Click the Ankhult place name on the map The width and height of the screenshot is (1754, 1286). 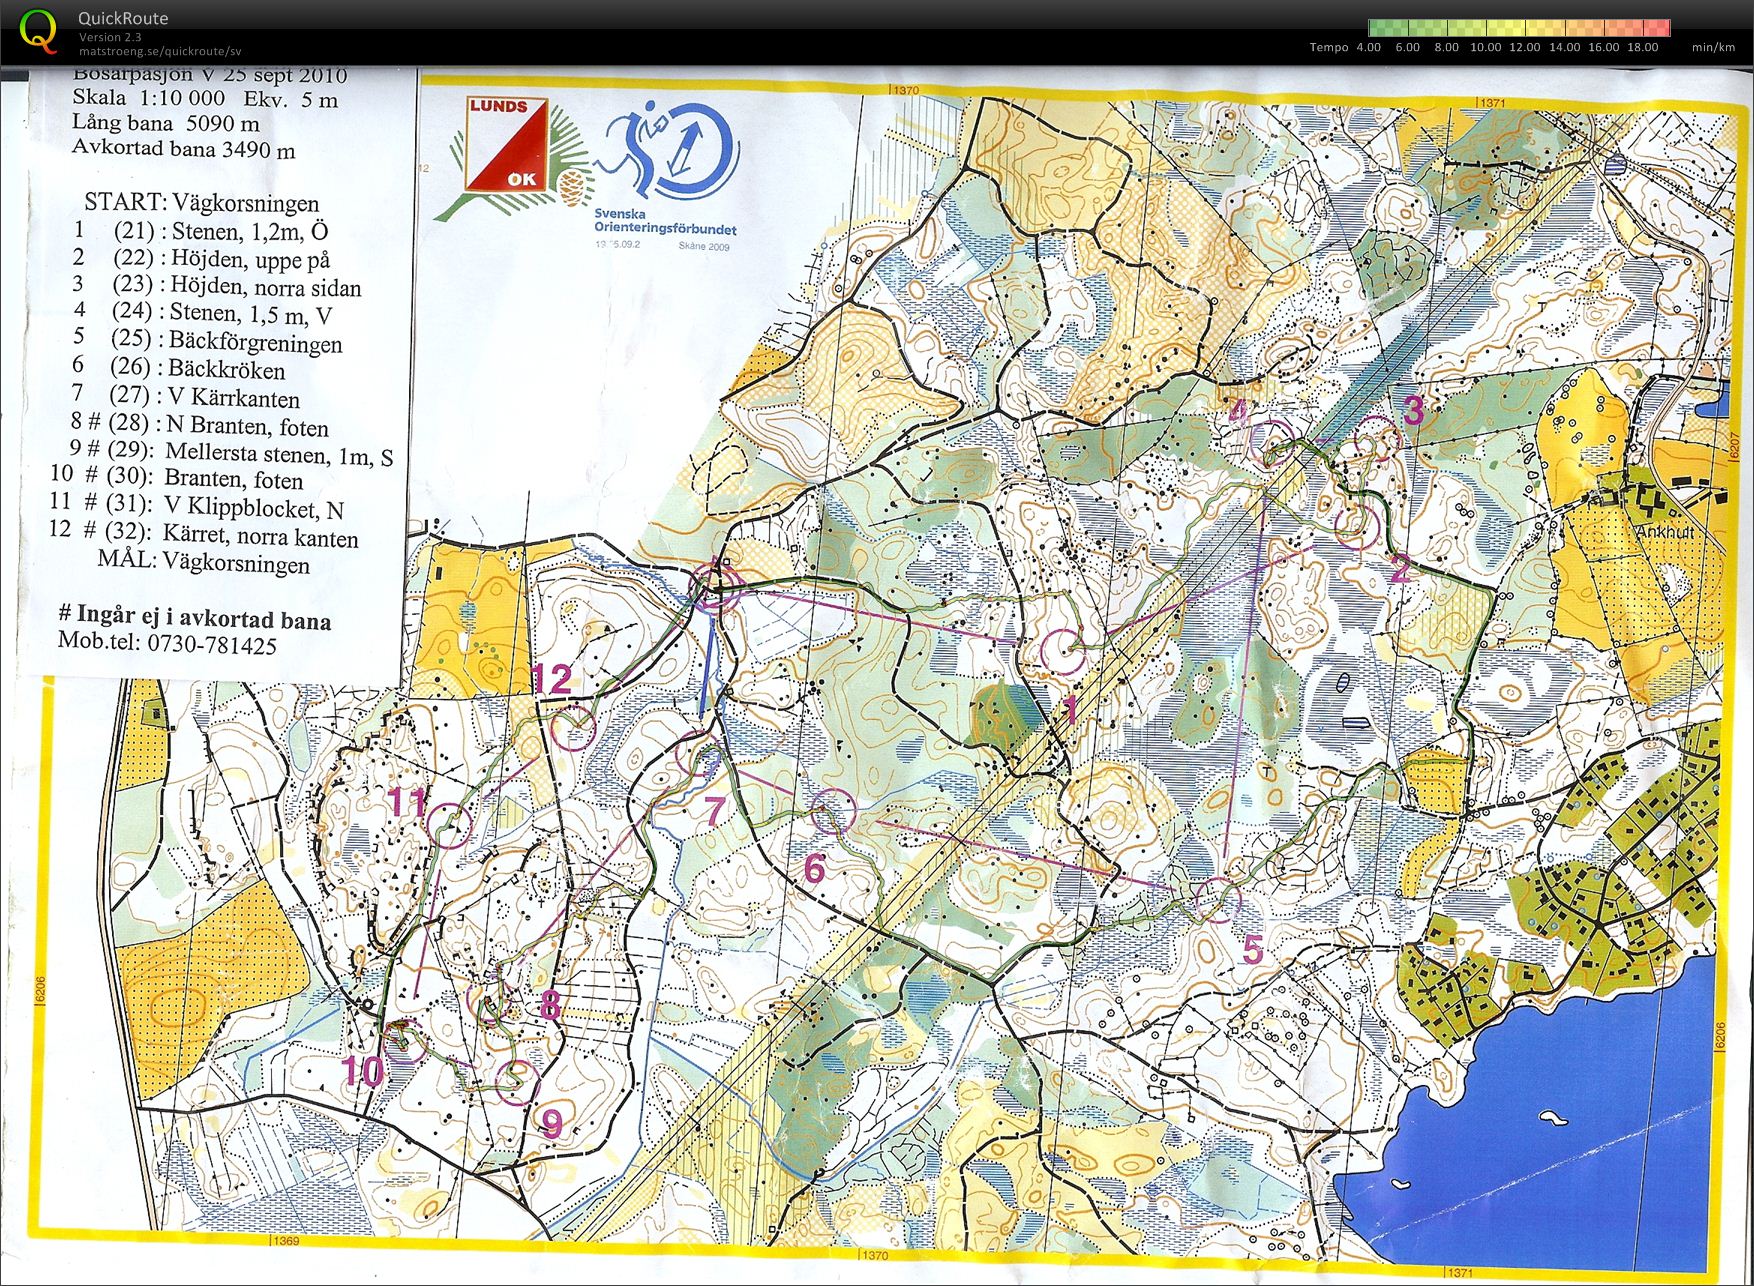tap(1664, 532)
